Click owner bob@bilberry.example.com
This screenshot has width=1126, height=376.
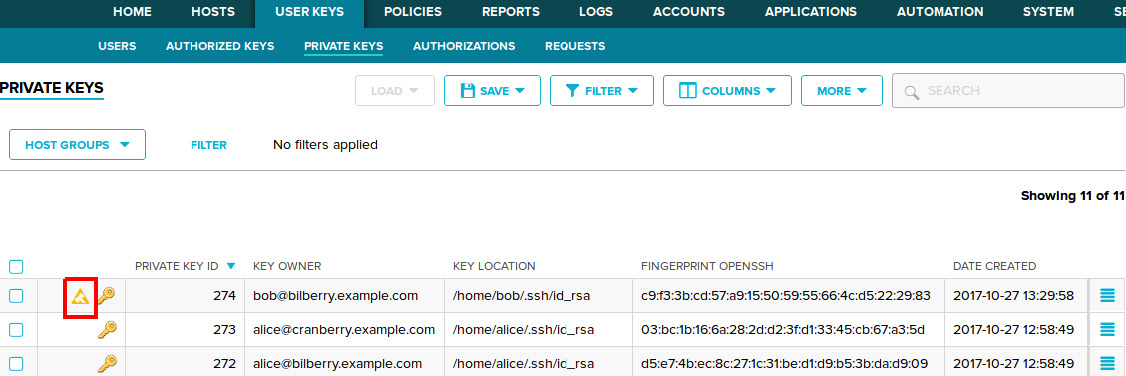click(335, 296)
